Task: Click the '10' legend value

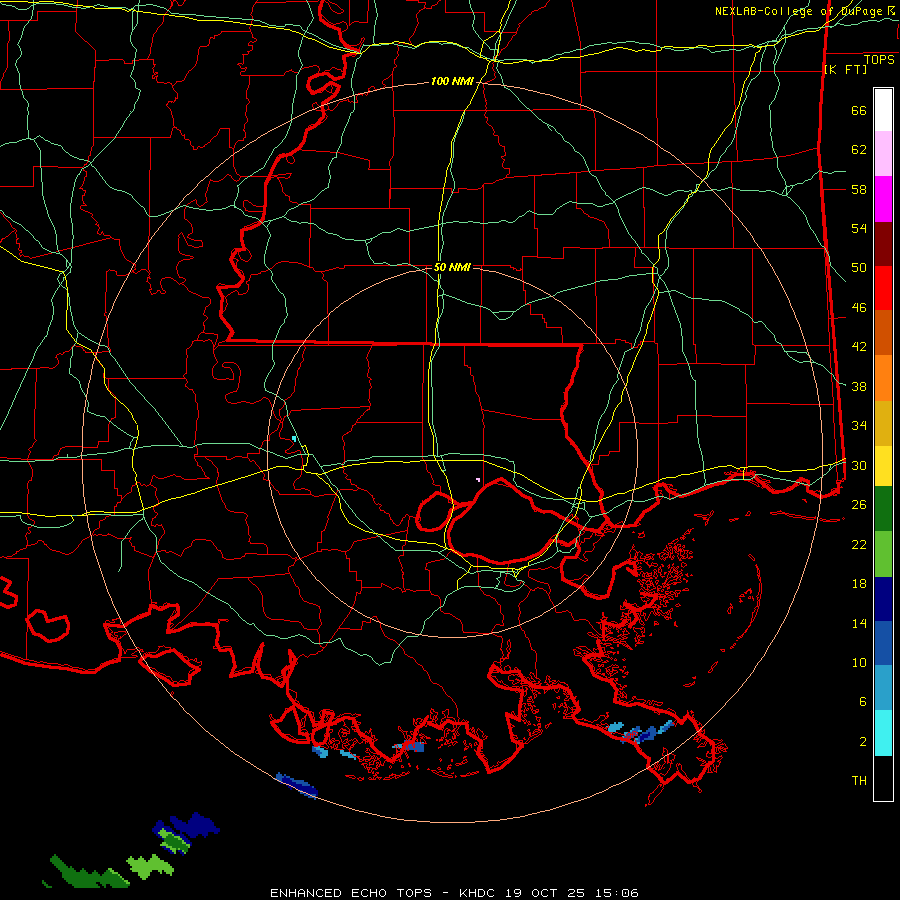Action: [x=859, y=662]
